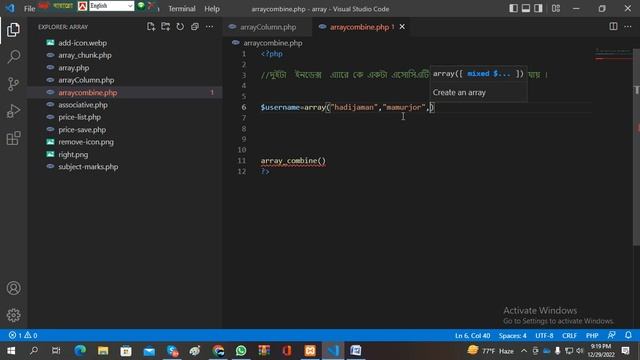Open Explorer more actions ellipsis
This screenshot has height=360, width=640.
point(209,27)
